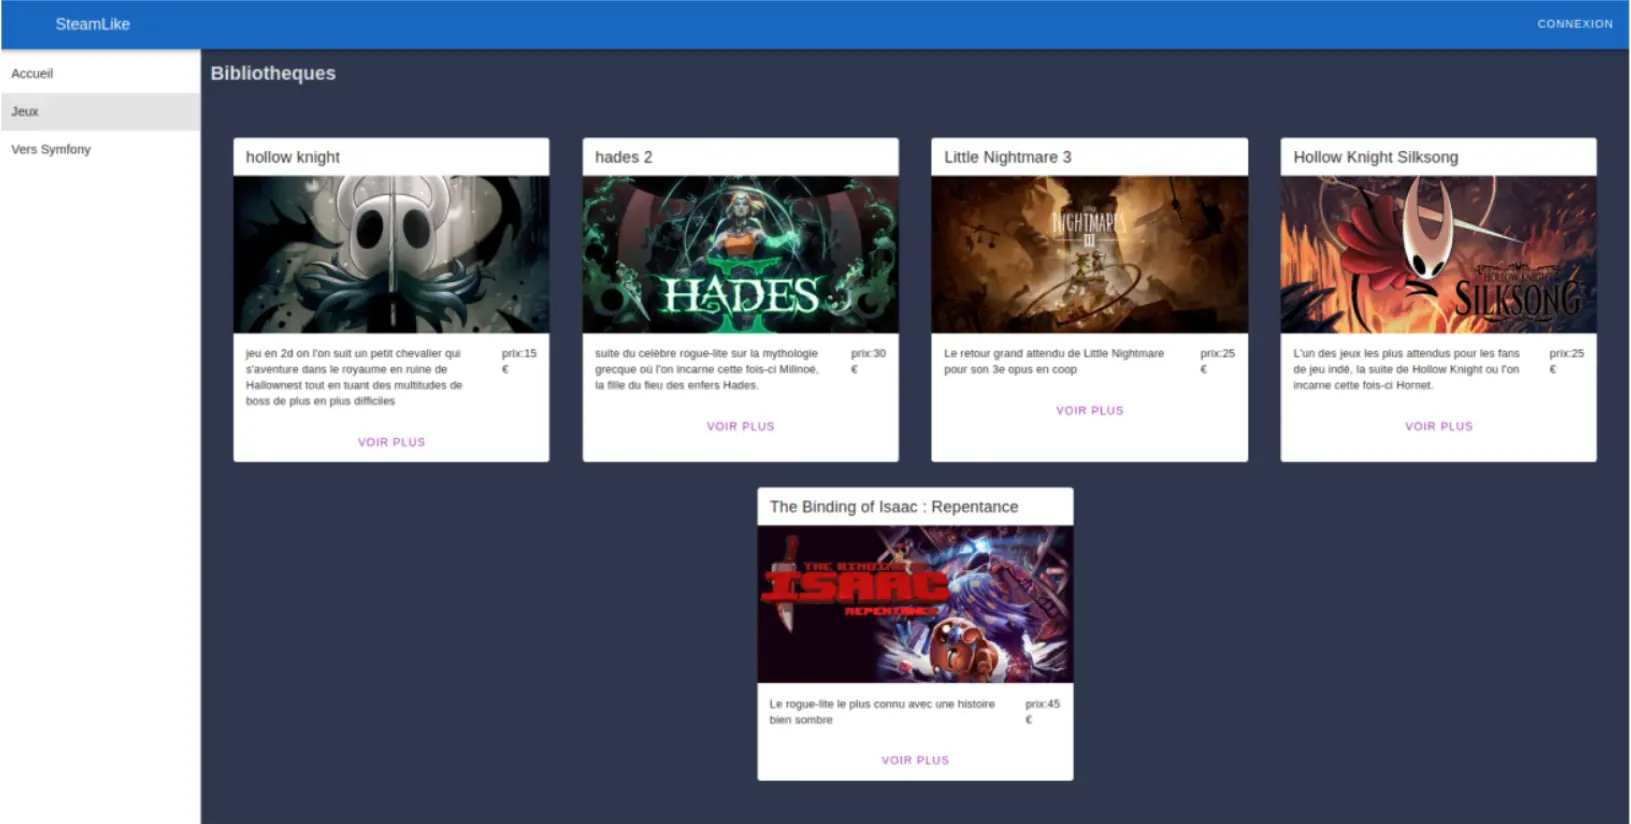Click the SteamLike logo in header

[x=92, y=24]
